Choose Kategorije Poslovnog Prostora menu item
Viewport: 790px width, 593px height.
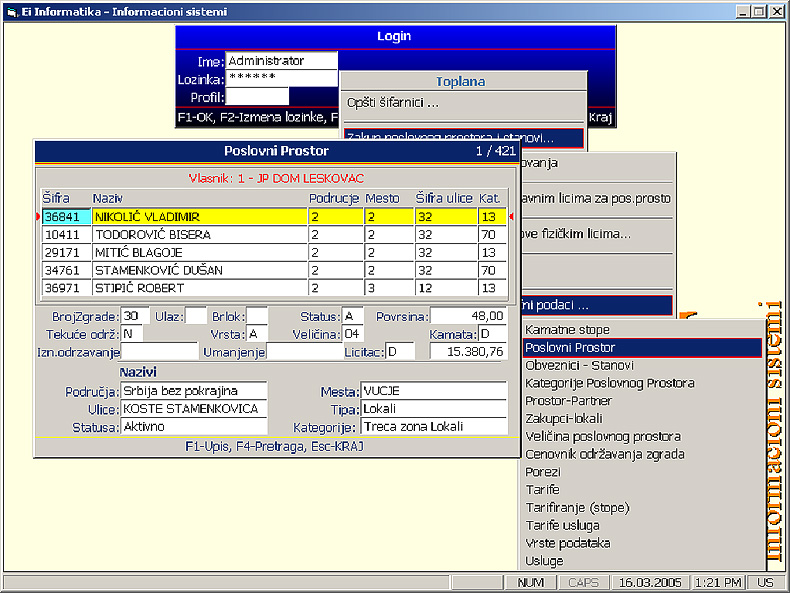coord(610,383)
